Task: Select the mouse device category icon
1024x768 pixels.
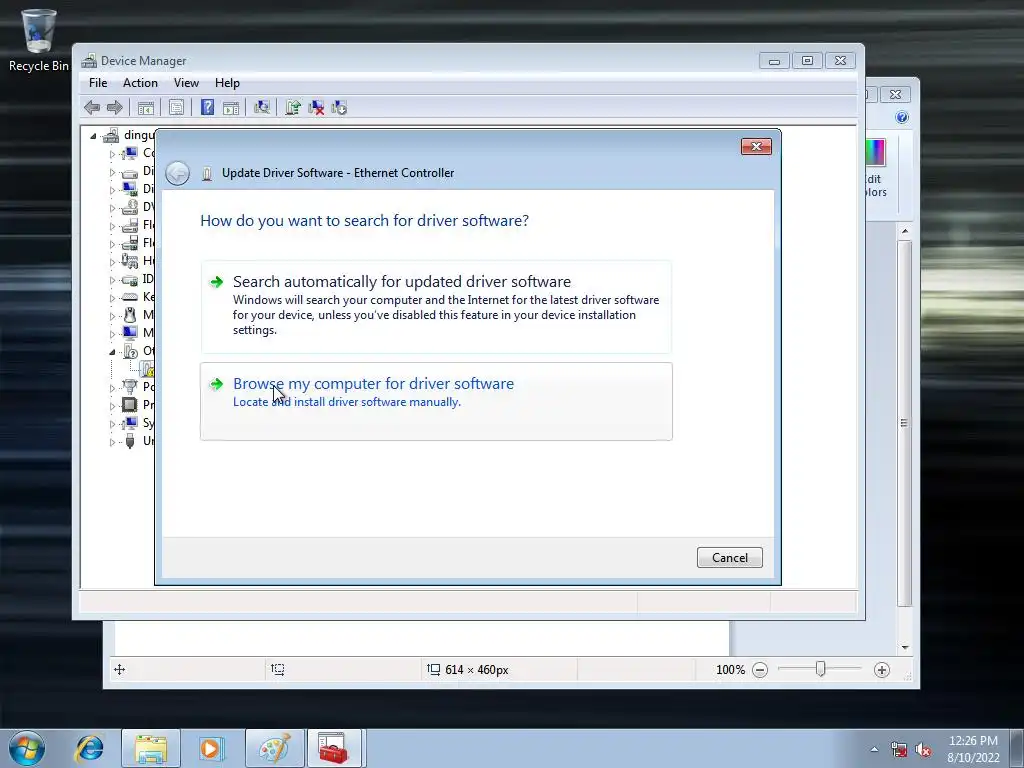Action: click(x=130, y=315)
